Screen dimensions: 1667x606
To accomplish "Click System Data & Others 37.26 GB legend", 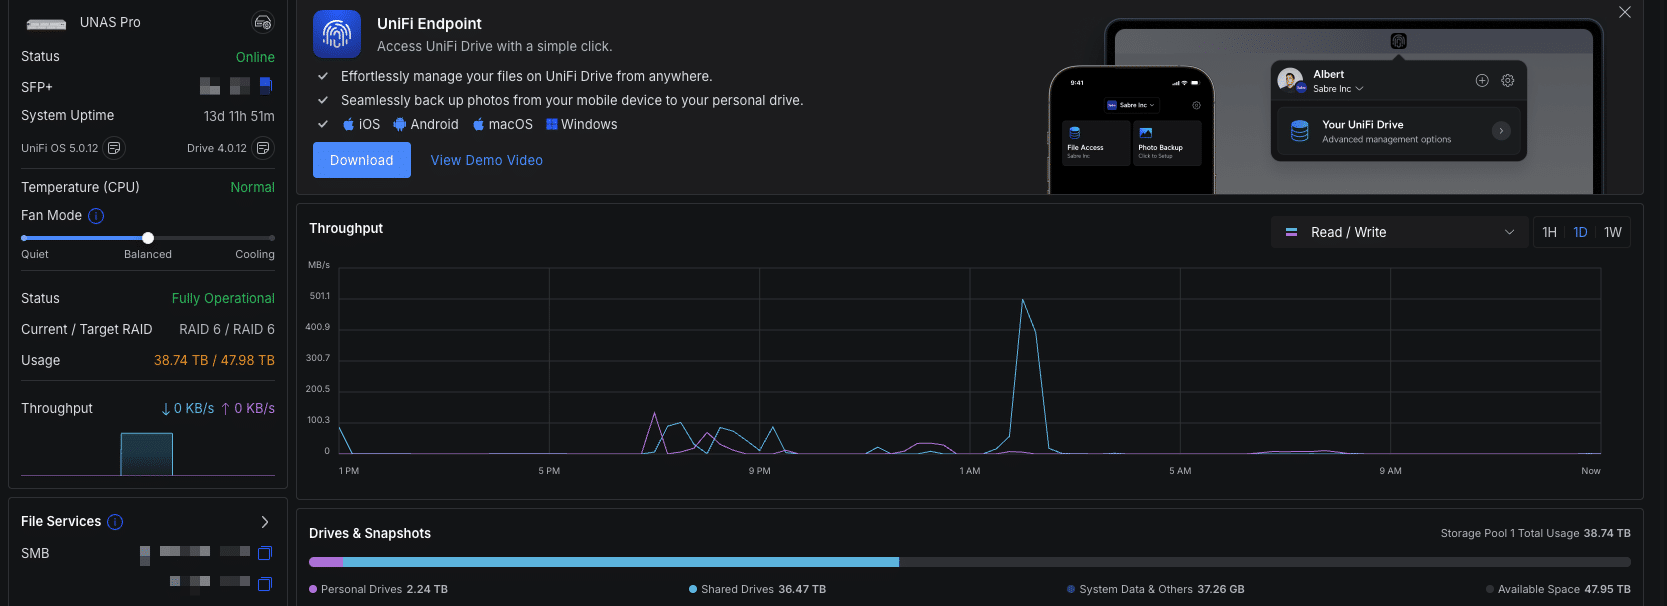I will click(1156, 589).
